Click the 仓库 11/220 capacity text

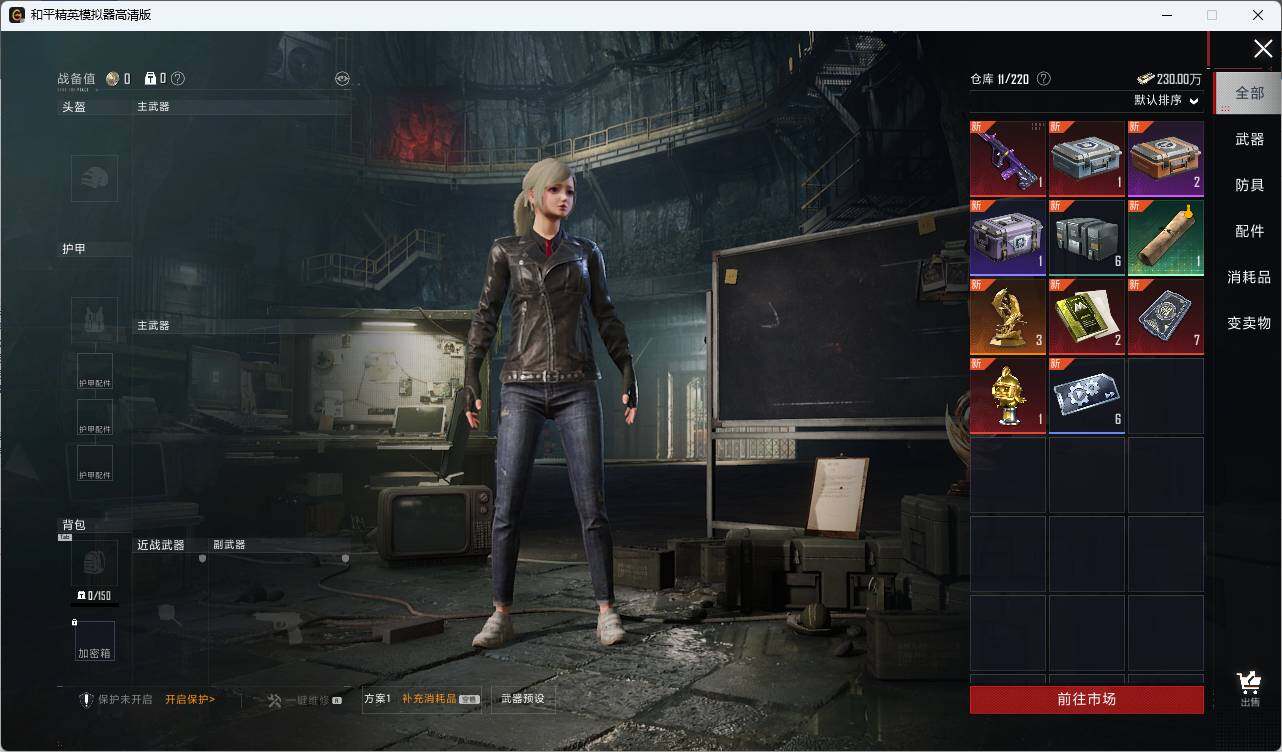[1000, 79]
